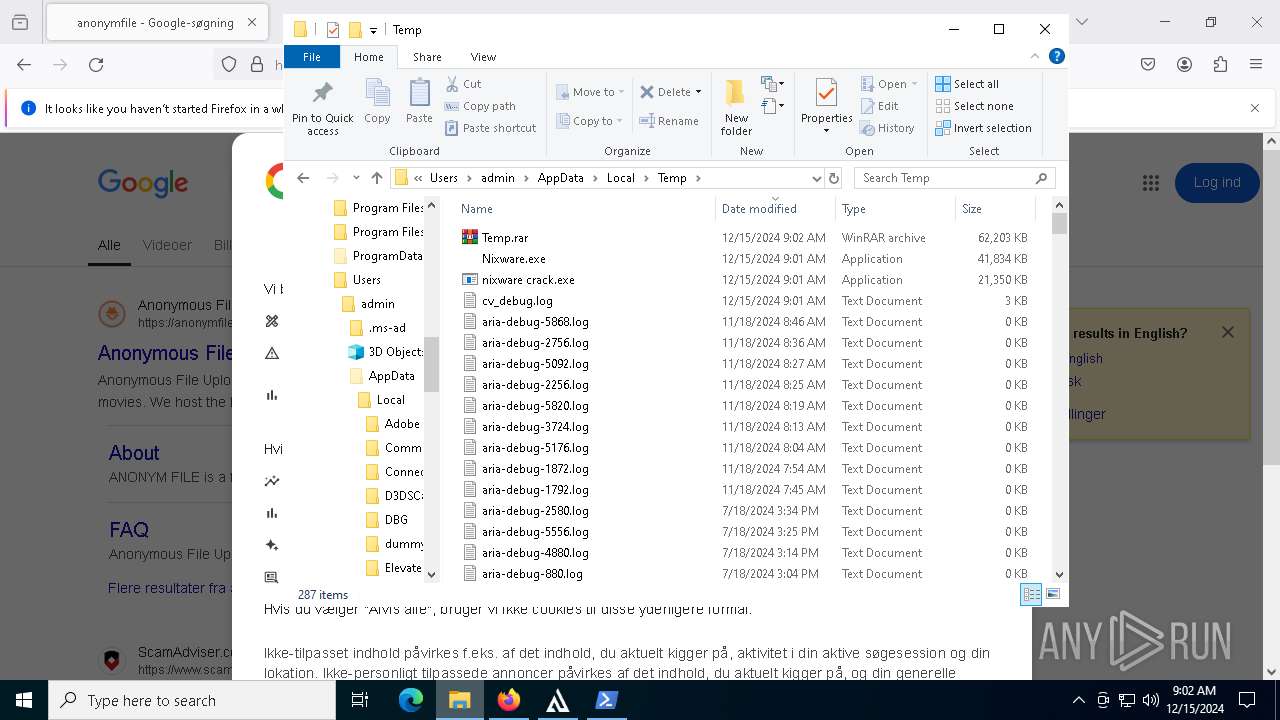Select the Temp.rar file
The width and height of the screenshot is (1280, 720).
[x=505, y=238]
